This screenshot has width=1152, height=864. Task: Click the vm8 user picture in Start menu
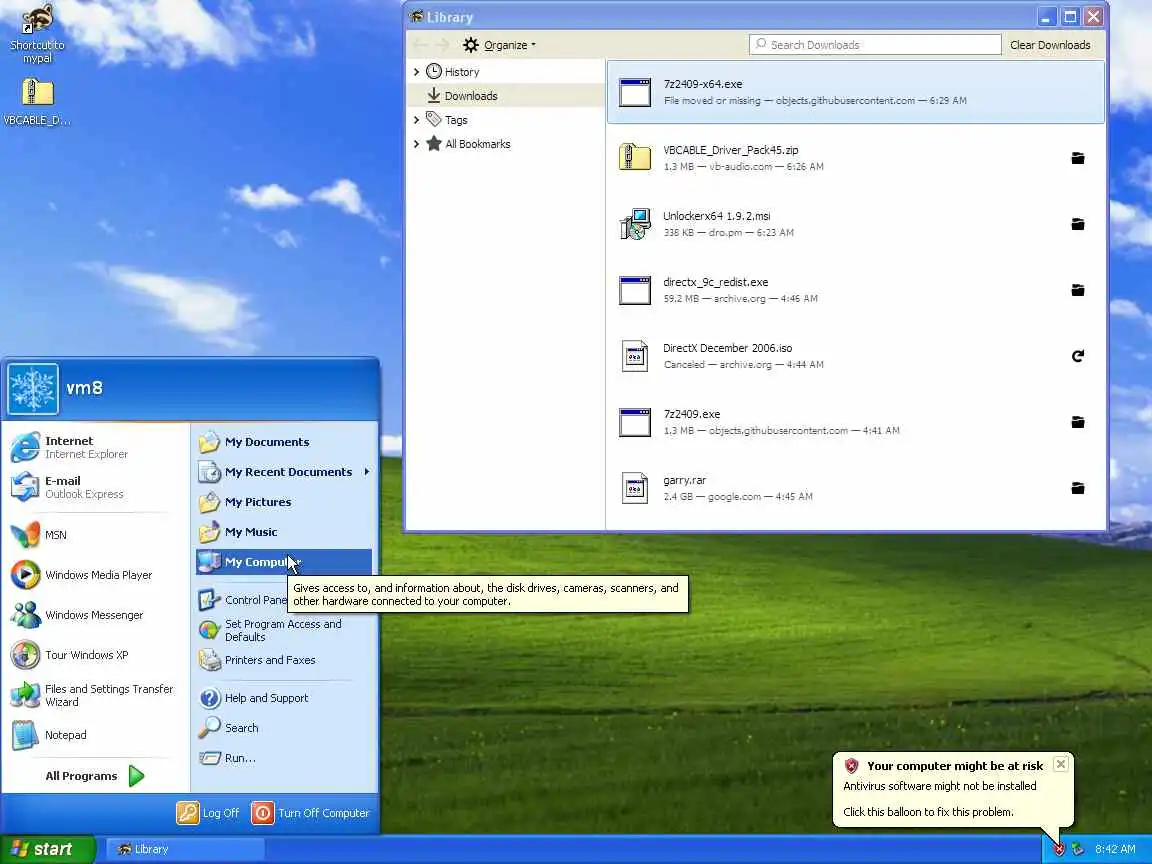tap(33, 389)
